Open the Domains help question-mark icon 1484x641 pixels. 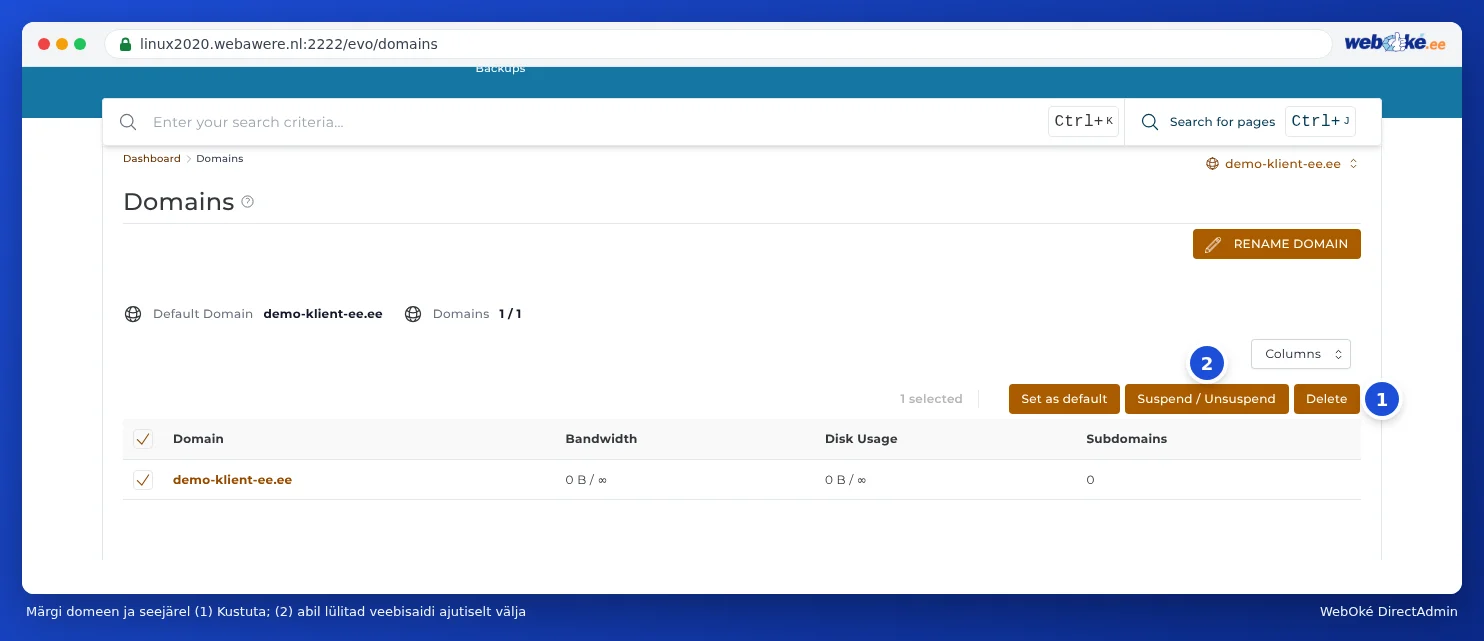point(248,202)
